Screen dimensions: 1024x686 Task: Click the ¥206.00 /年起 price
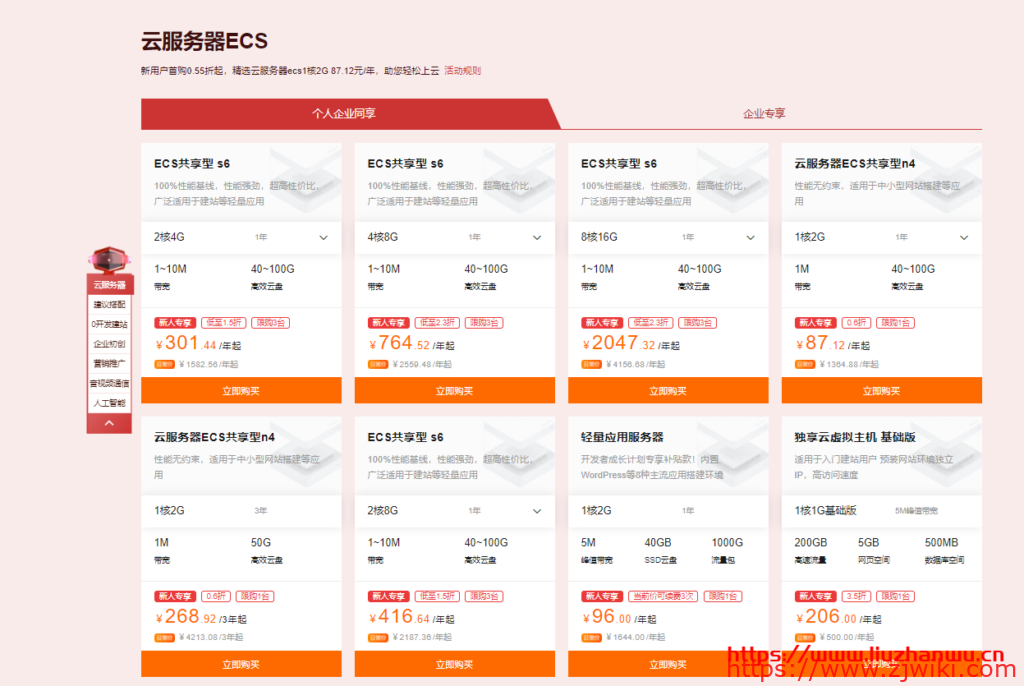coord(839,617)
